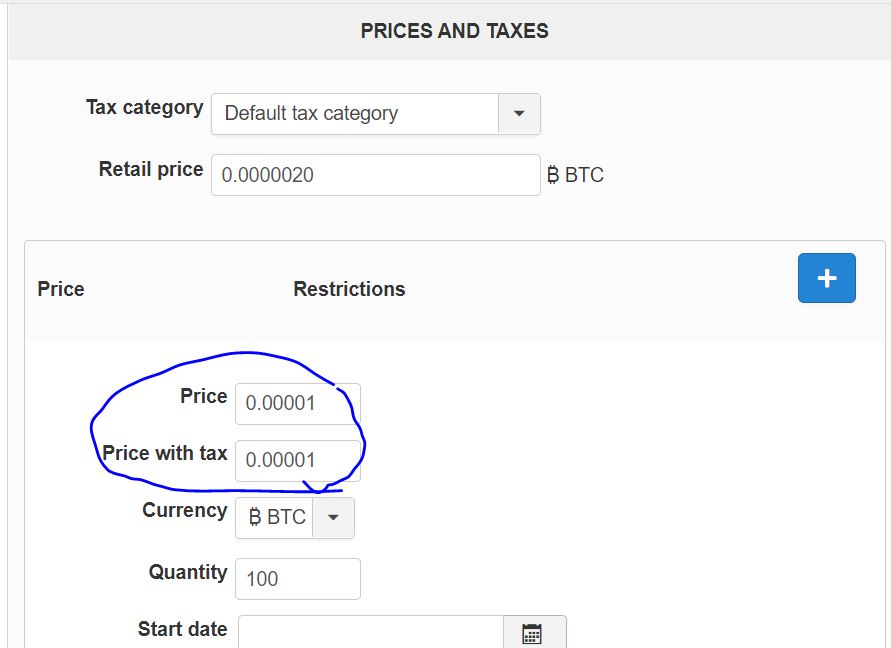Click the Price with tax label
891x648 pixels.
tap(165, 453)
